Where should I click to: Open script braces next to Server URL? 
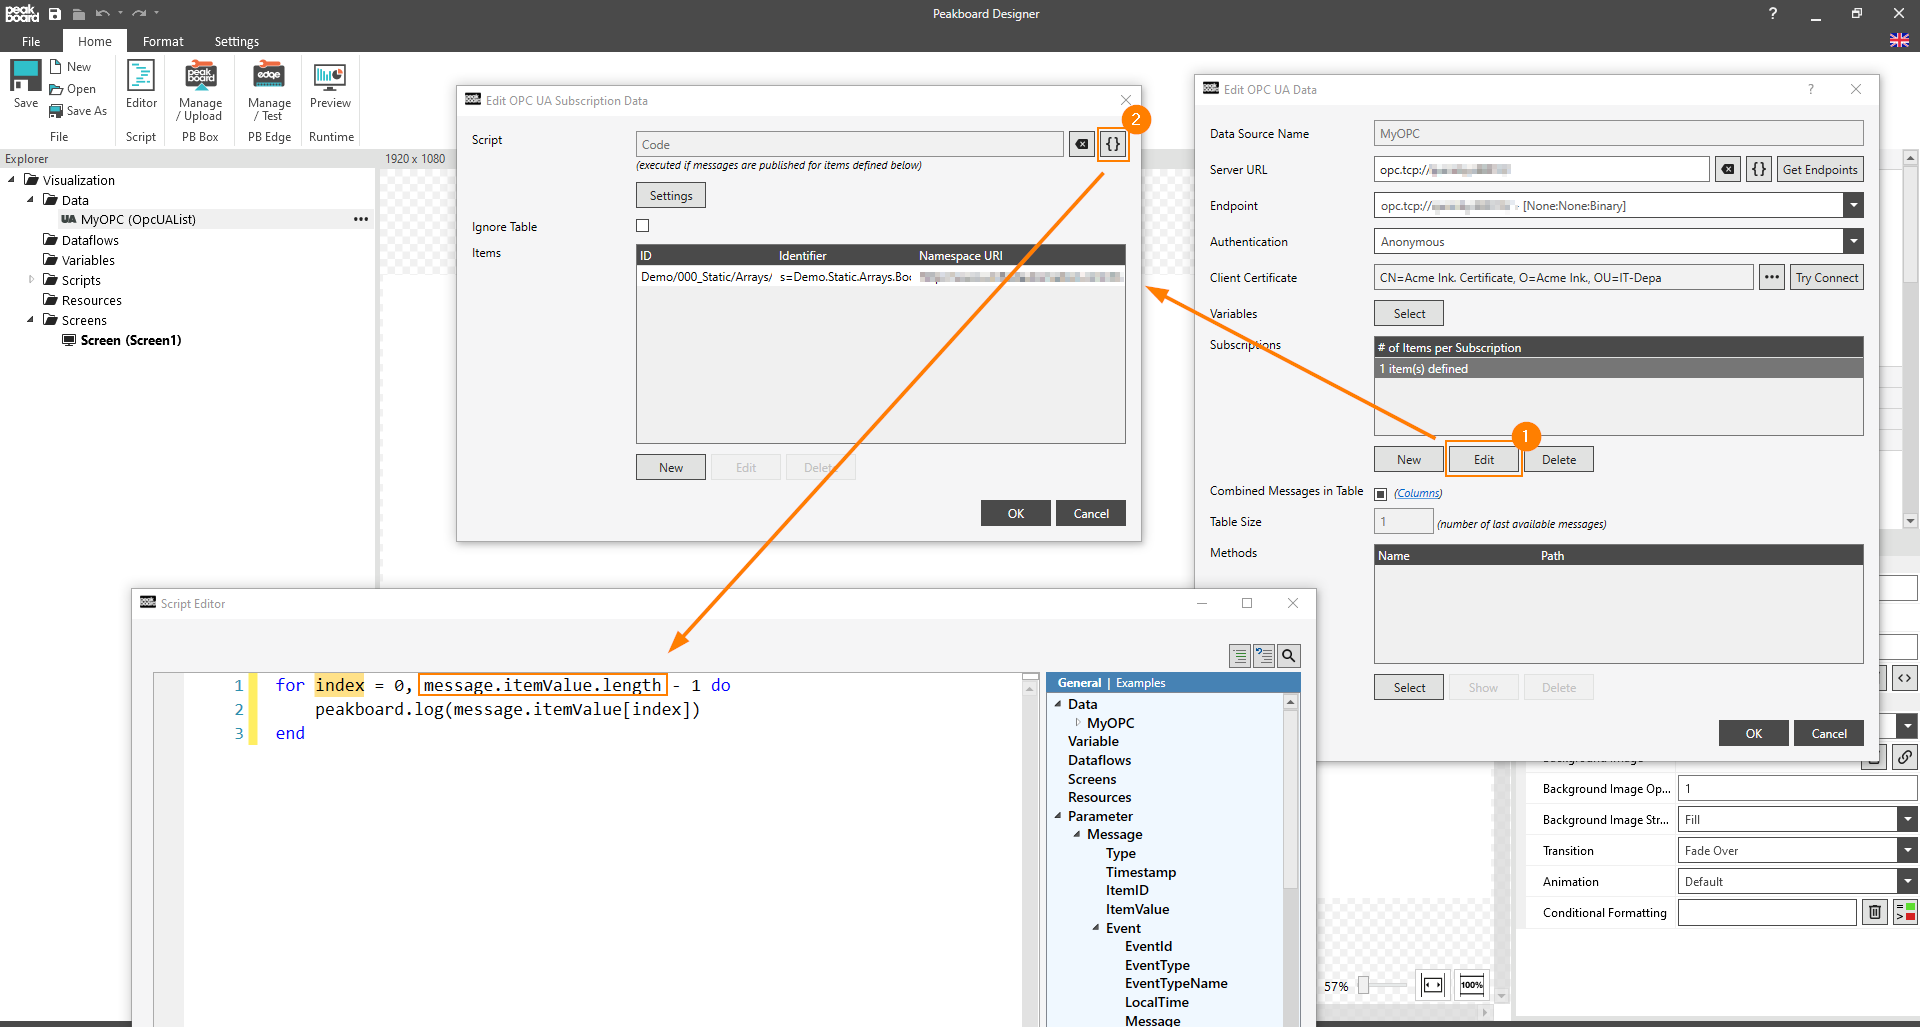click(x=1758, y=169)
